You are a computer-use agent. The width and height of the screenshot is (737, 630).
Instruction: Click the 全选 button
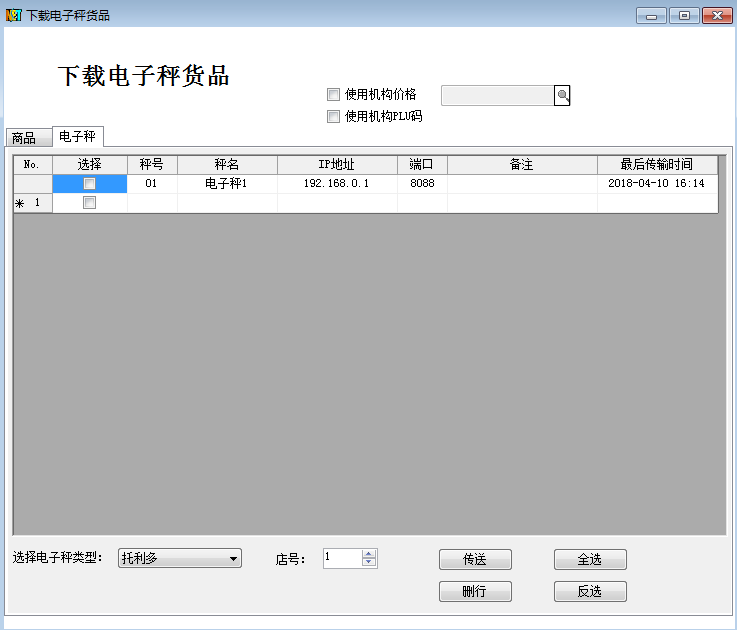tap(590, 559)
